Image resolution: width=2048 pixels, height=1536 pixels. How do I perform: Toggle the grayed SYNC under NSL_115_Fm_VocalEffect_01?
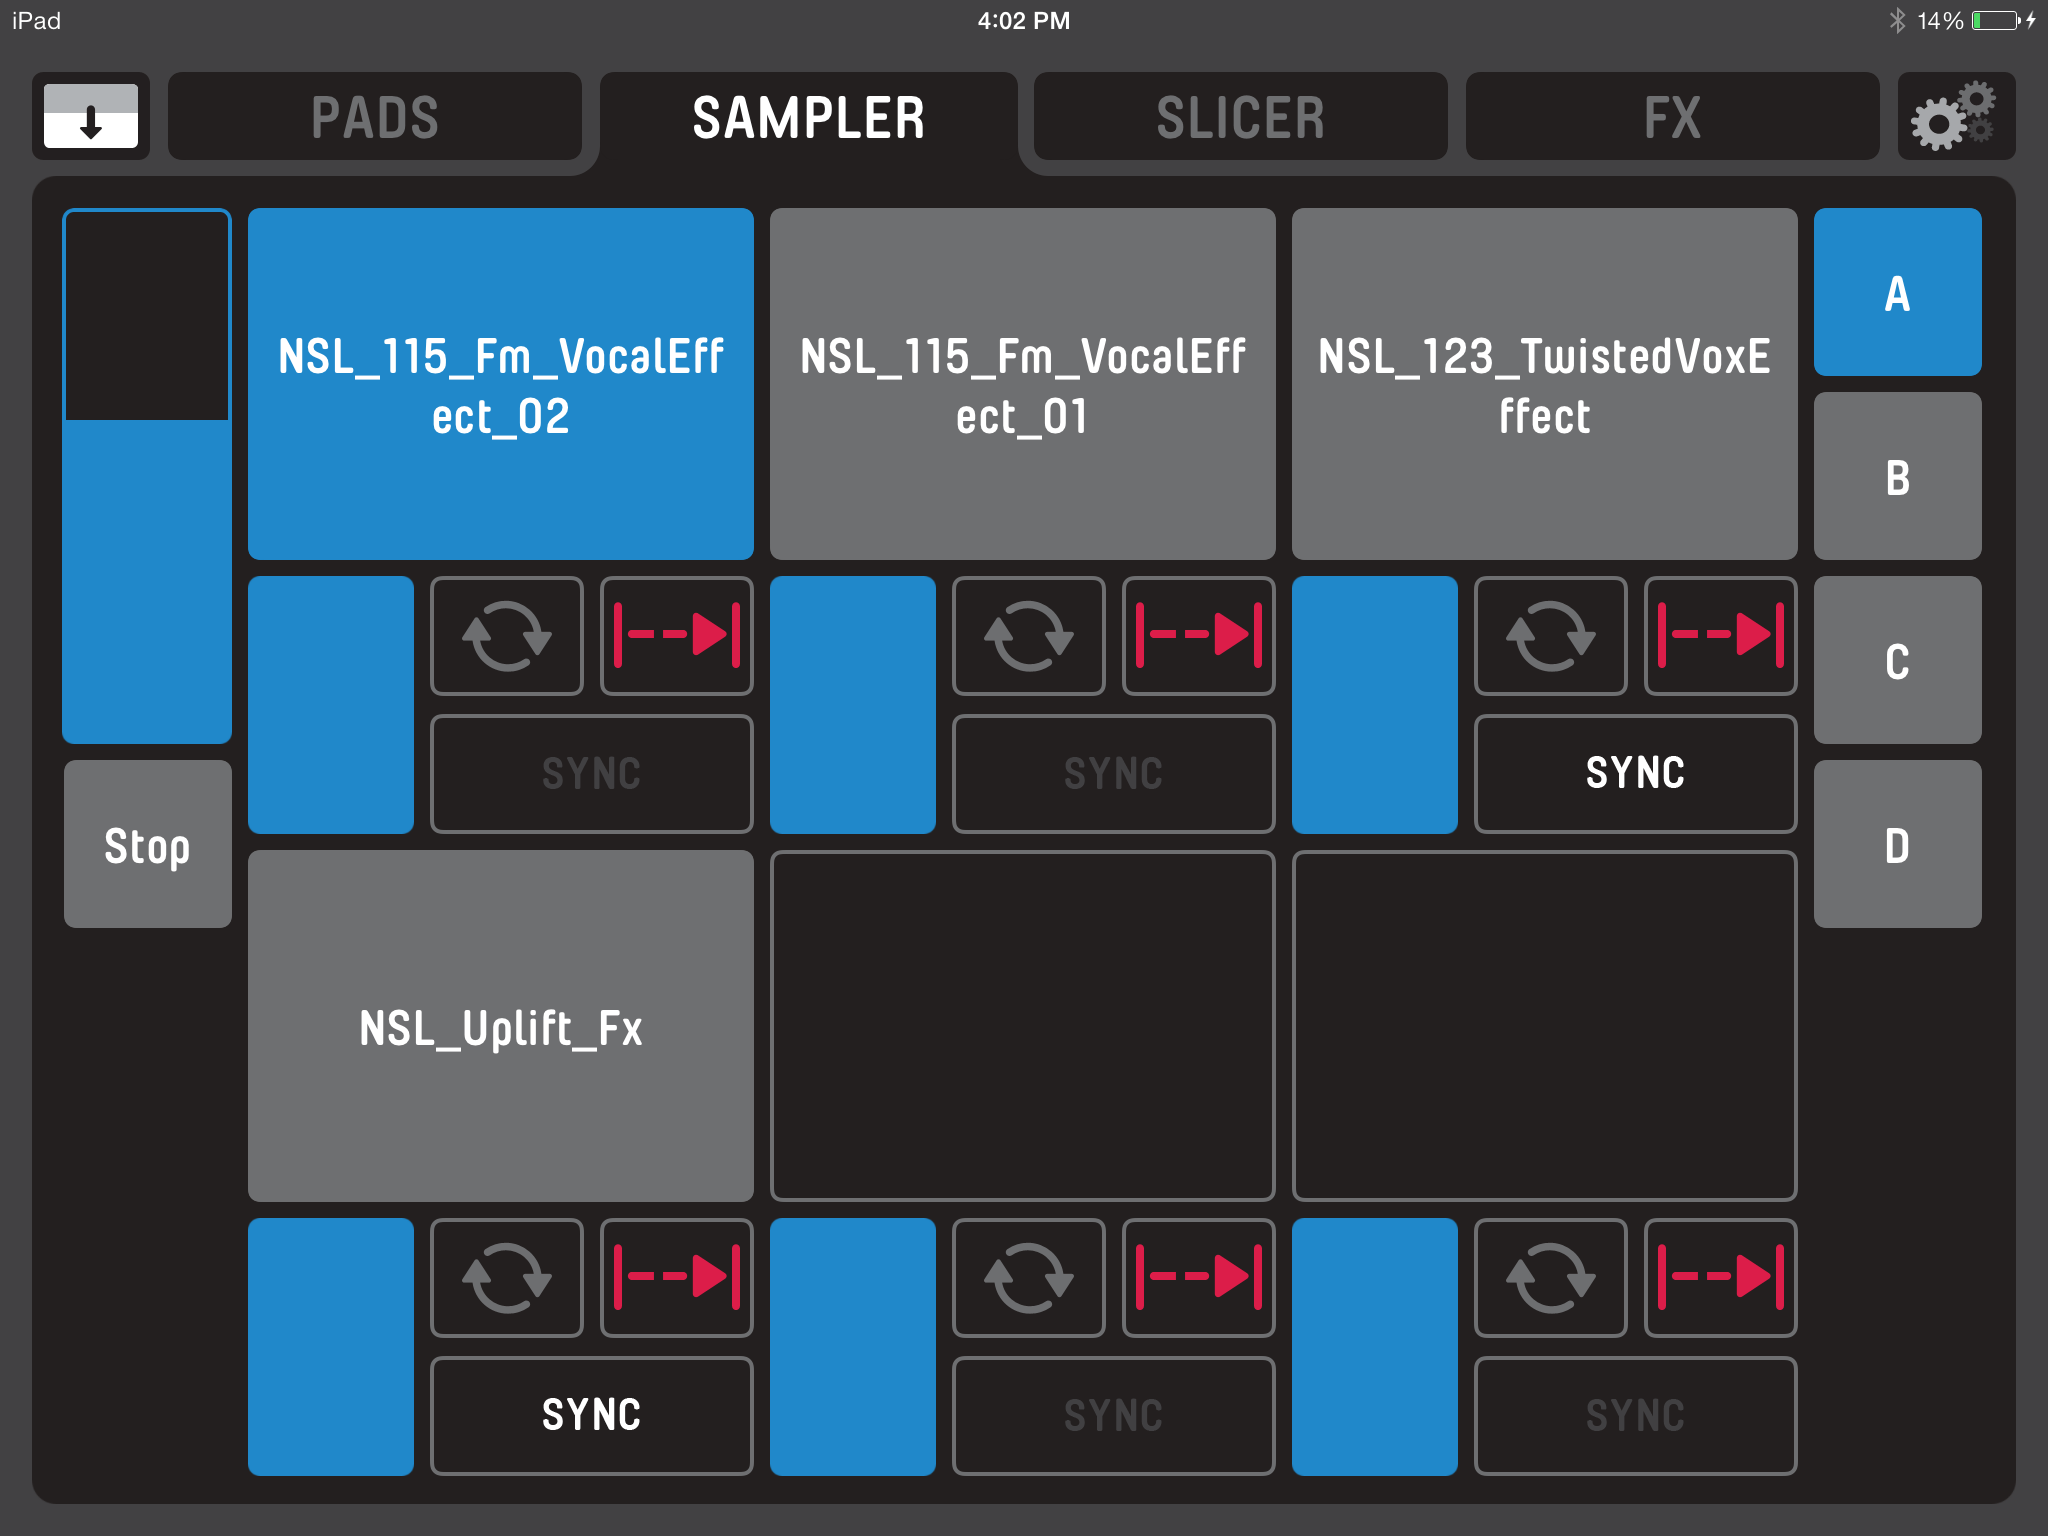coord(1114,773)
